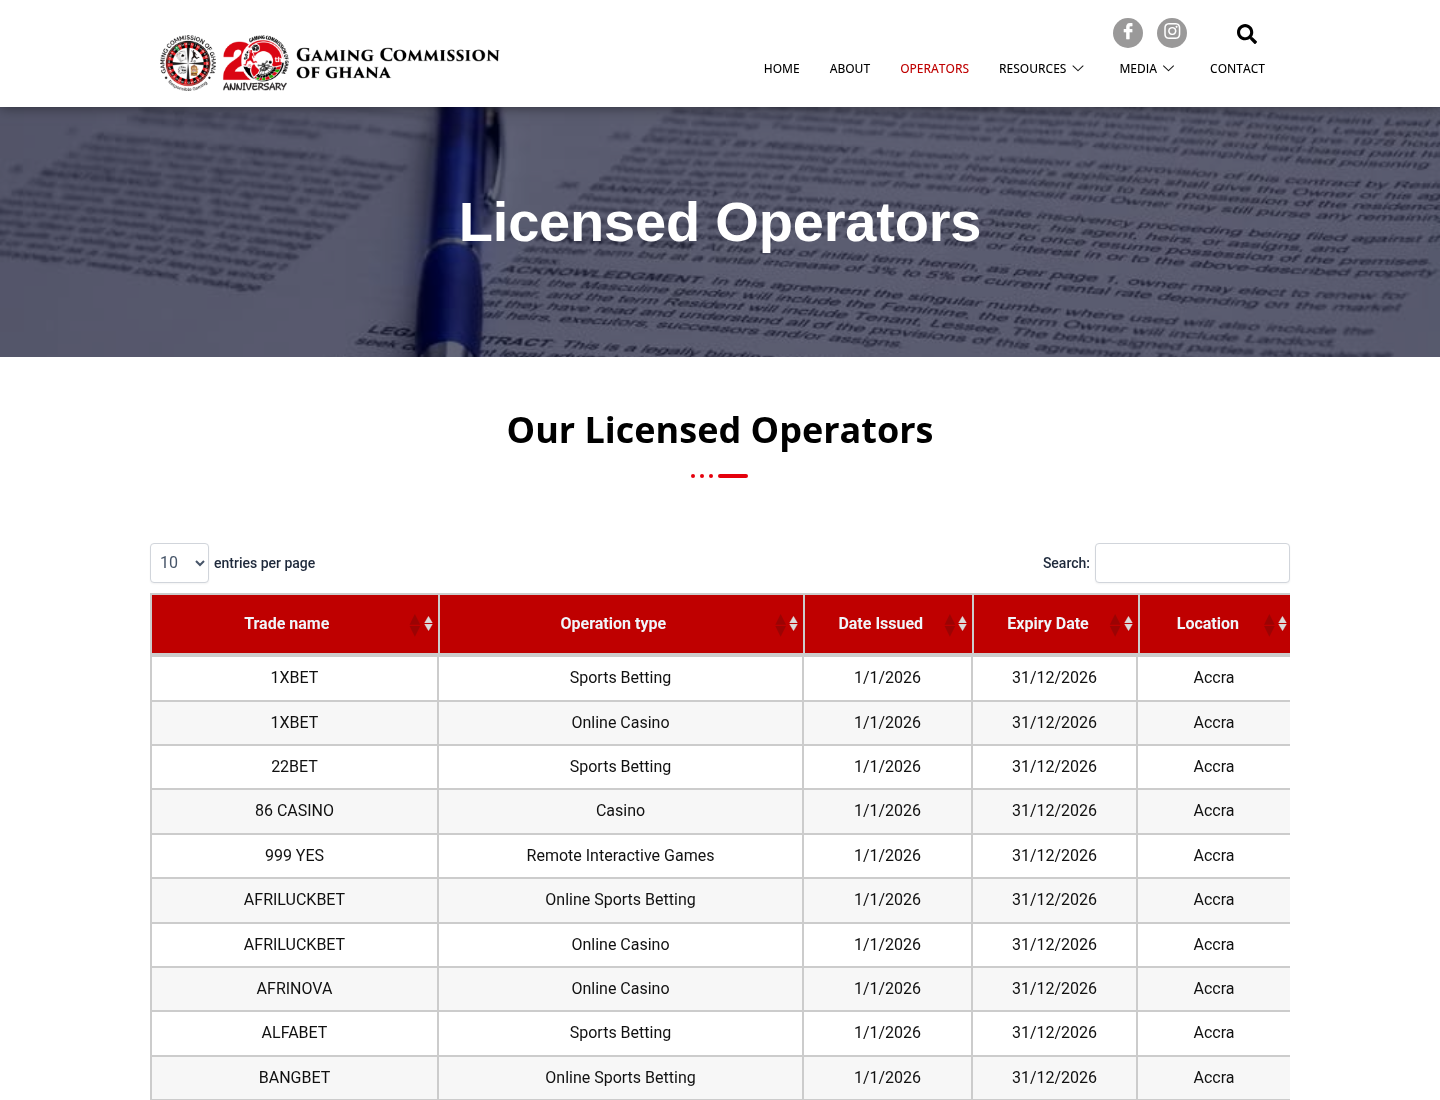Click the Our Licensed Operators heading
The width and height of the screenshot is (1440, 1100).
720,430
